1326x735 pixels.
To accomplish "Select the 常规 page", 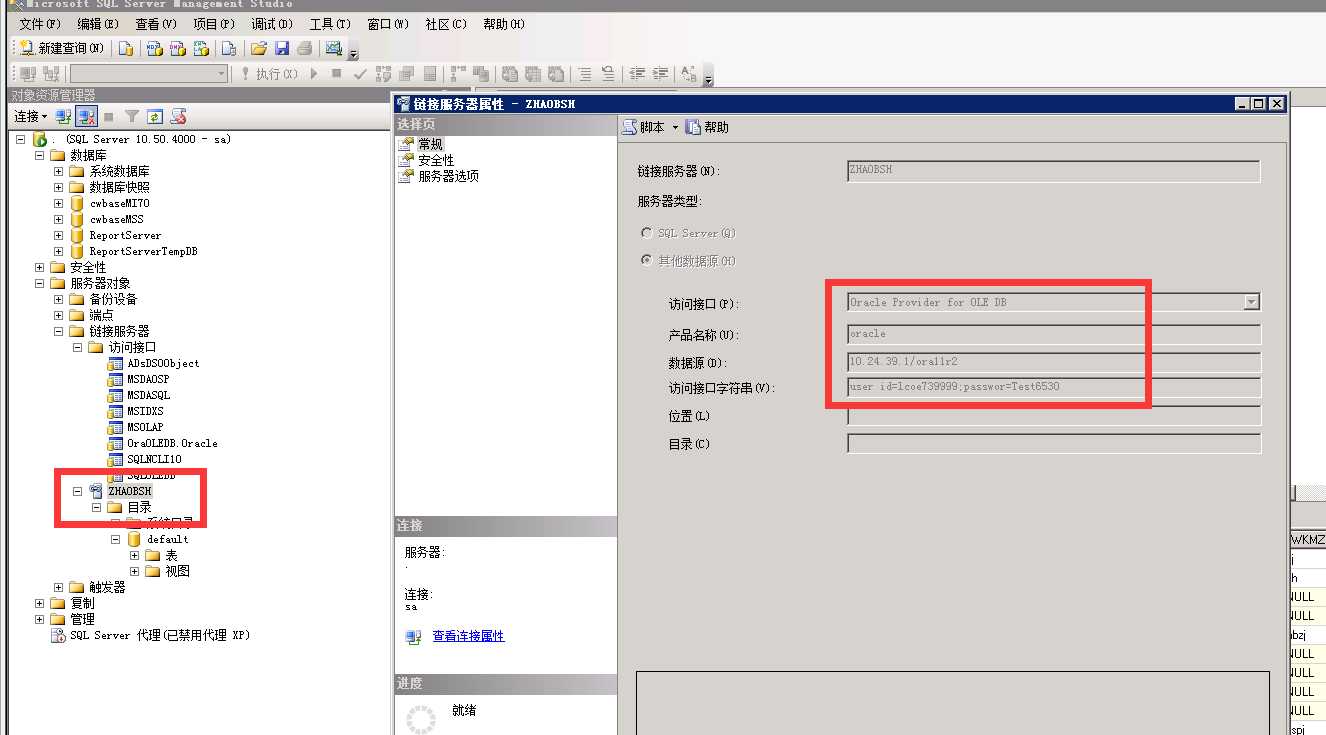I will pos(430,144).
